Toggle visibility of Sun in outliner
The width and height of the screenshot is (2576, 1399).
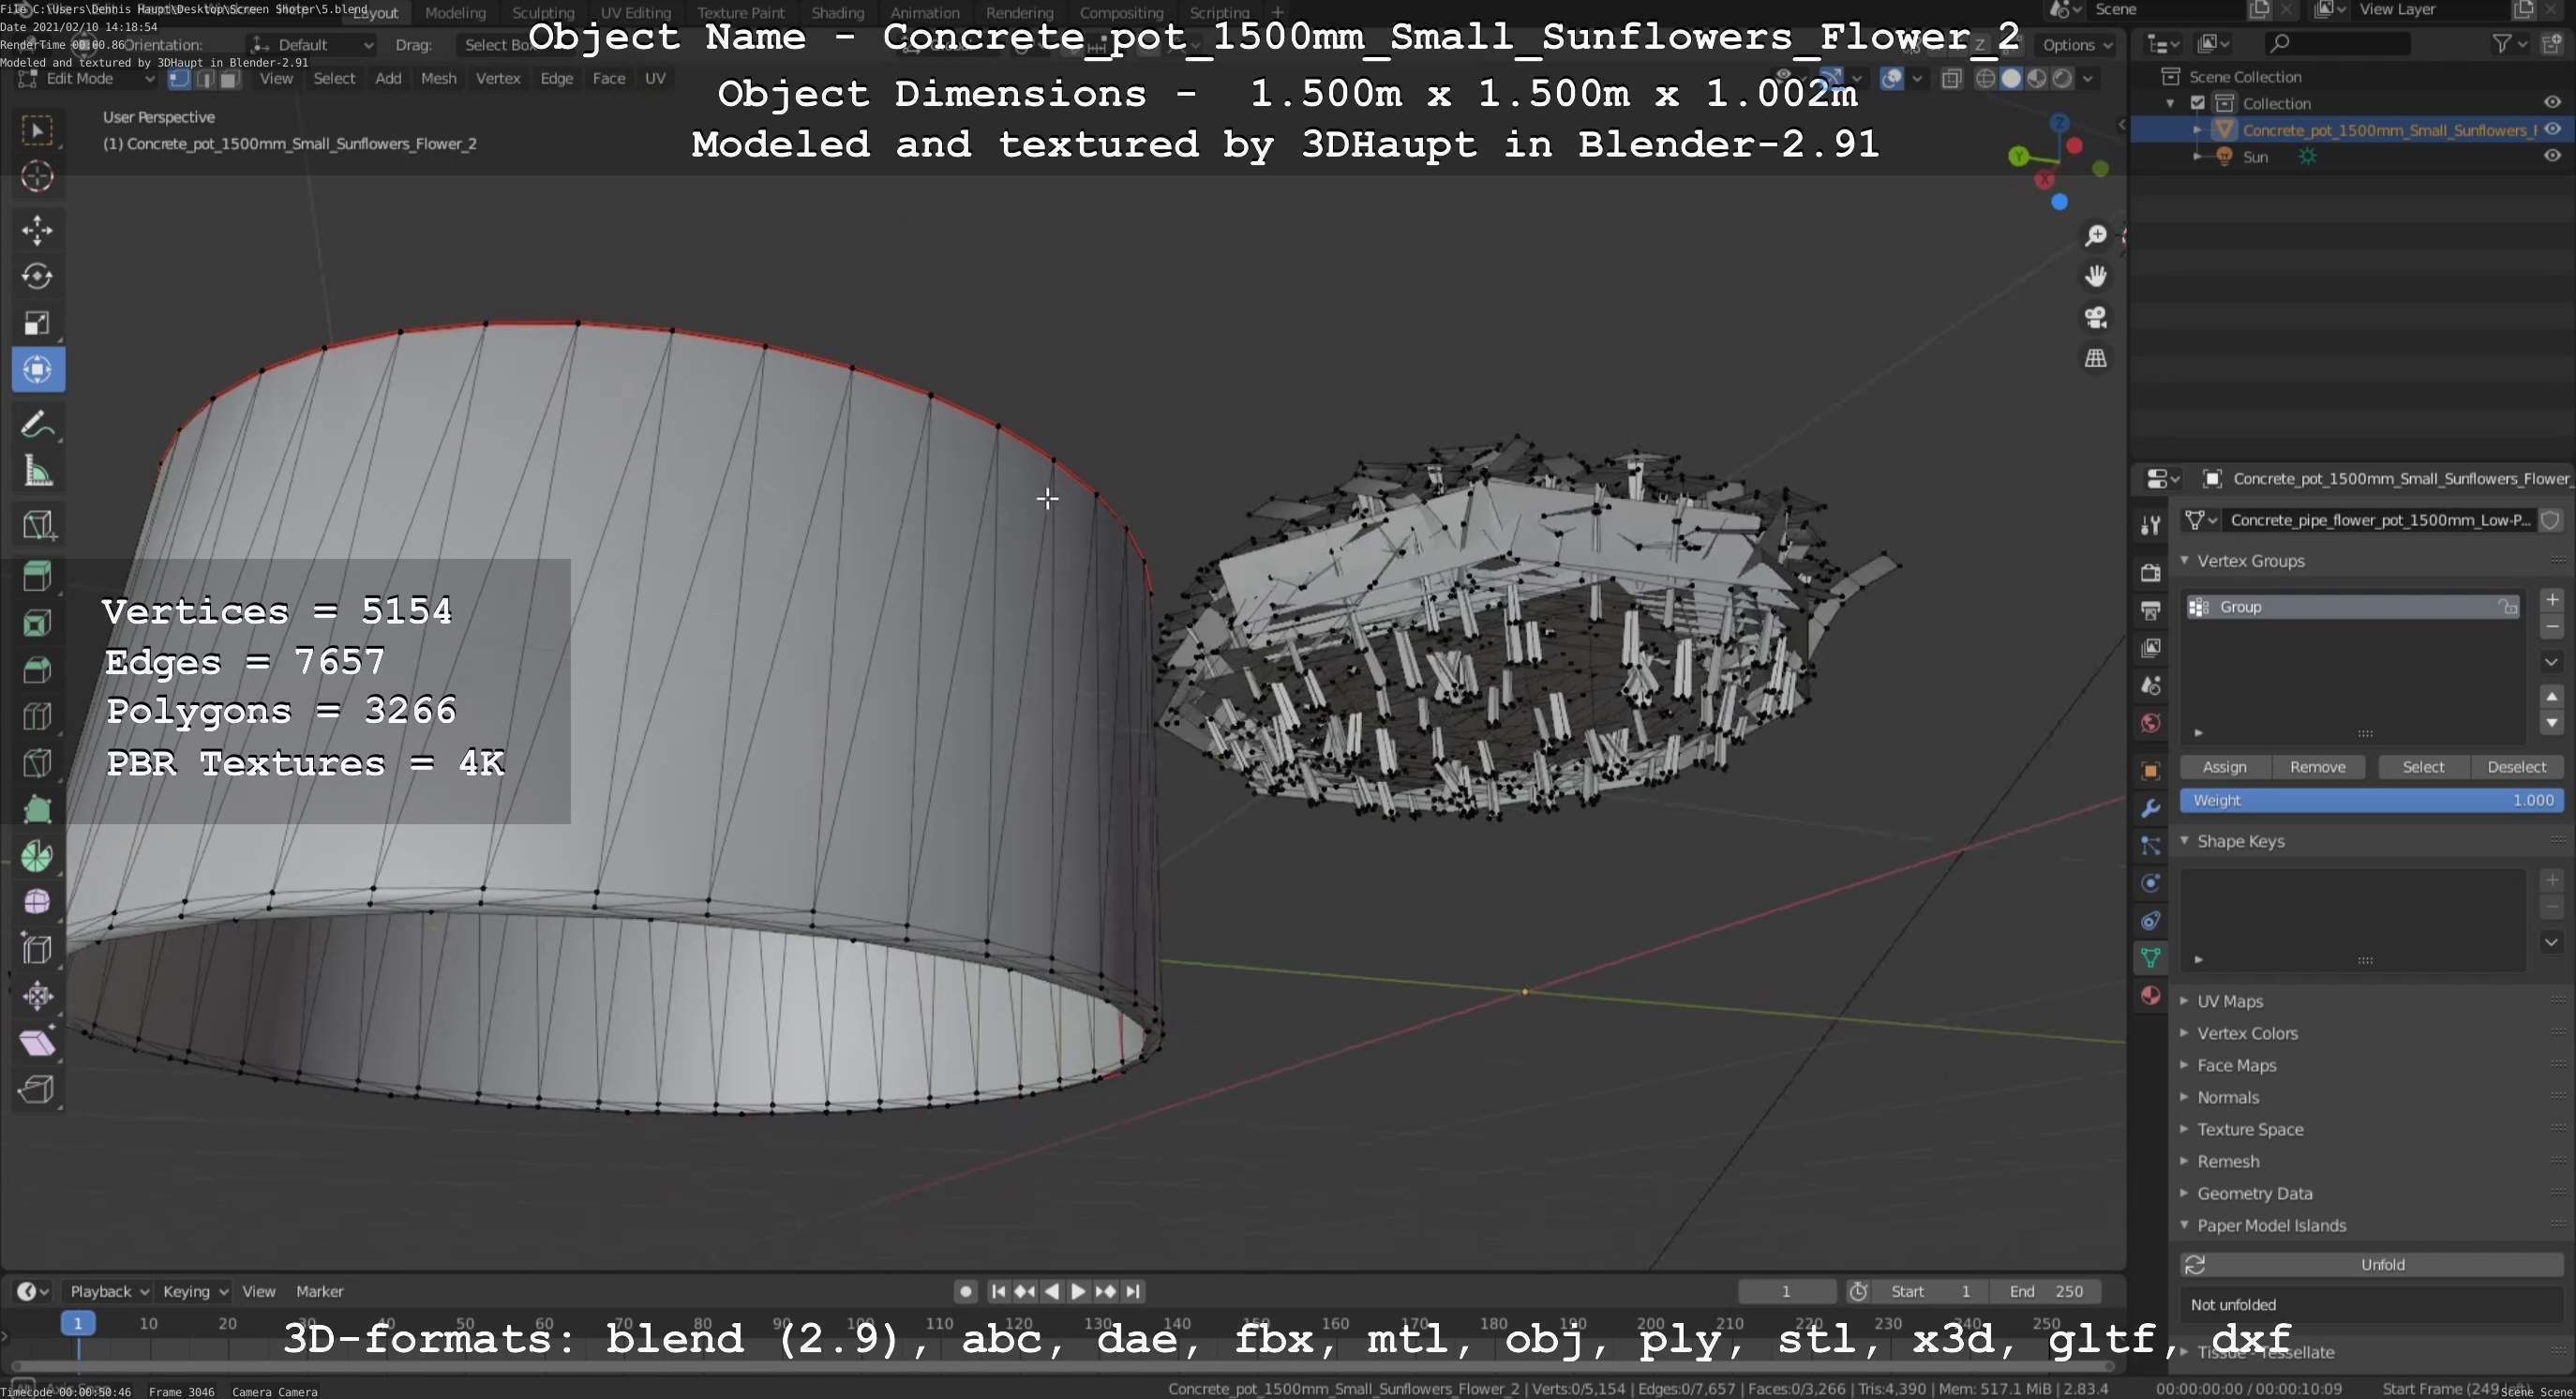(2552, 156)
